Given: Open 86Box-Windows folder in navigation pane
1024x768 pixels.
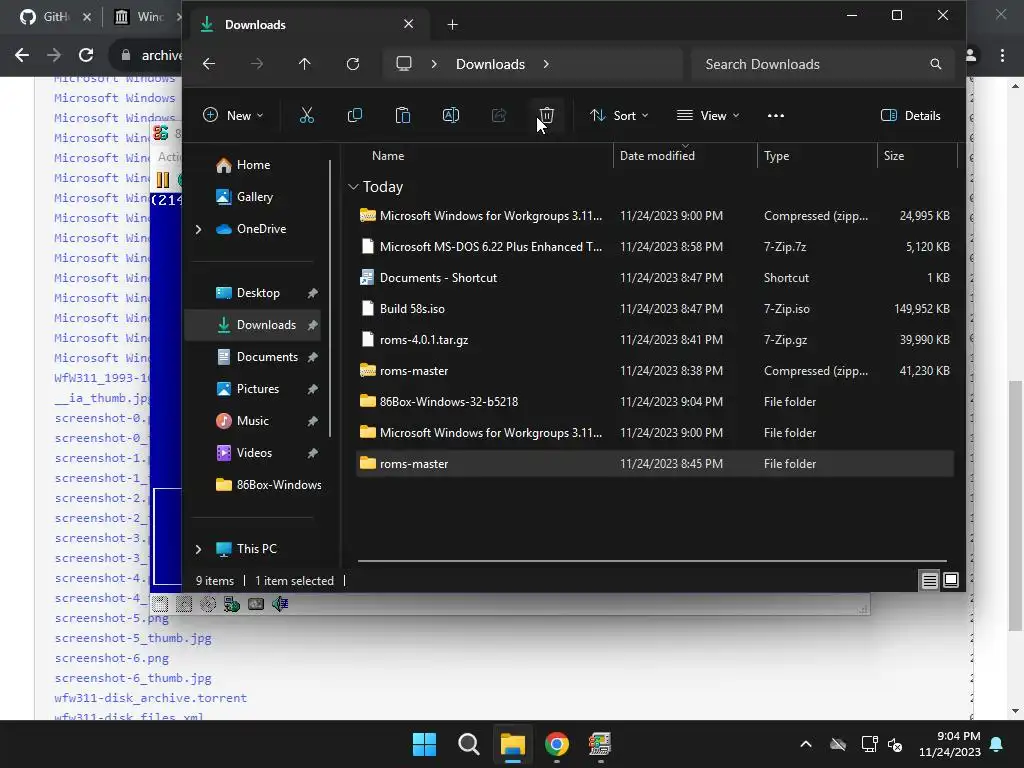Looking at the screenshot, I should pyautogui.click(x=268, y=485).
